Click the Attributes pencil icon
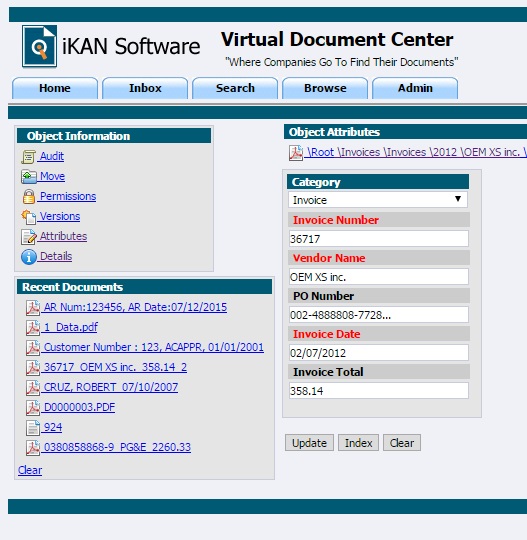Image resolution: width=527 pixels, height=540 pixels. click(29, 237)
